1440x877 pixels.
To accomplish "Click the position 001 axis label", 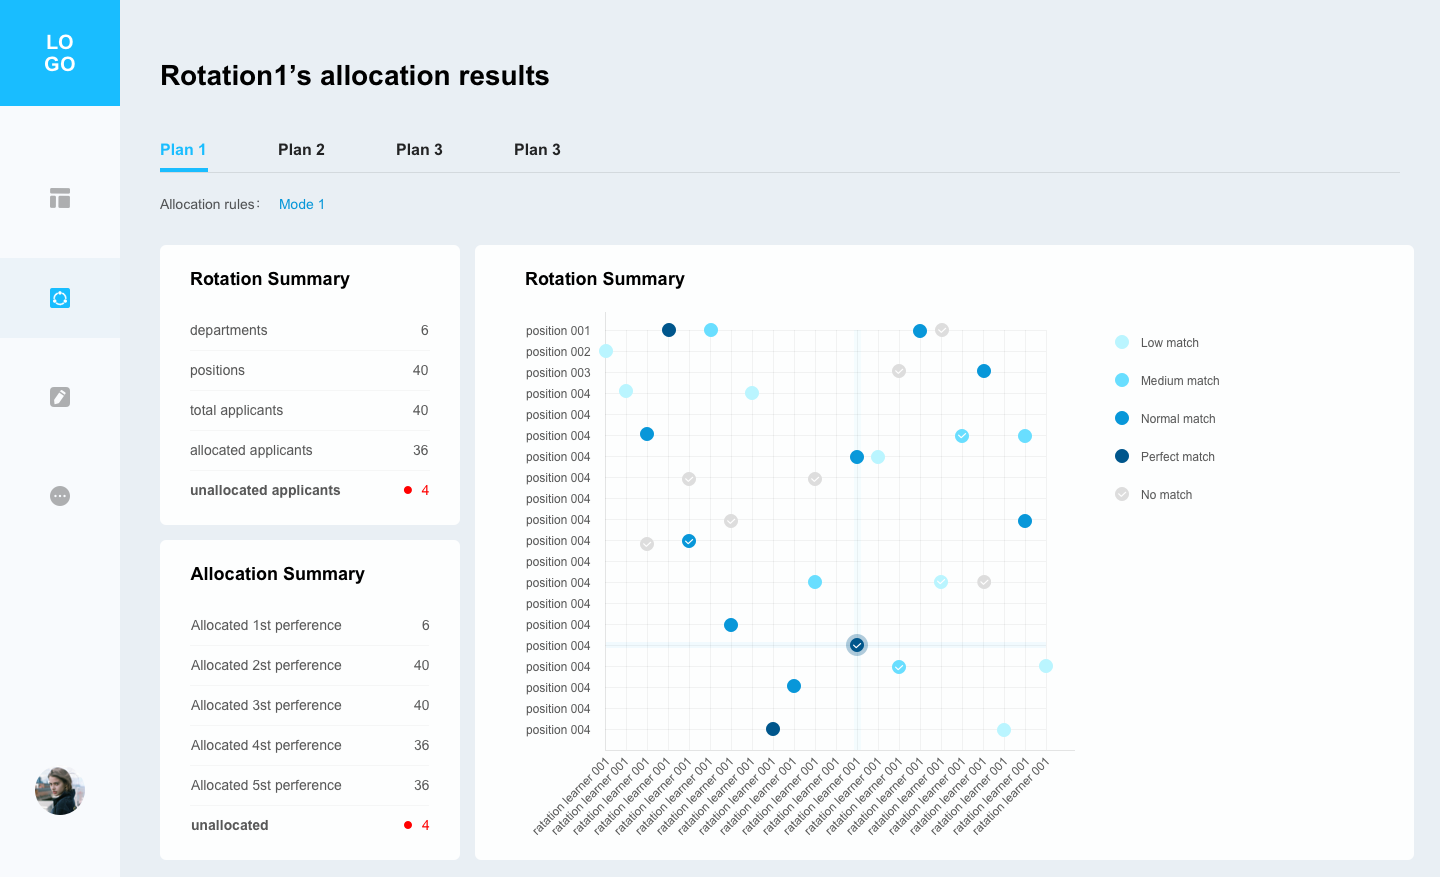I will coord(558,331).
